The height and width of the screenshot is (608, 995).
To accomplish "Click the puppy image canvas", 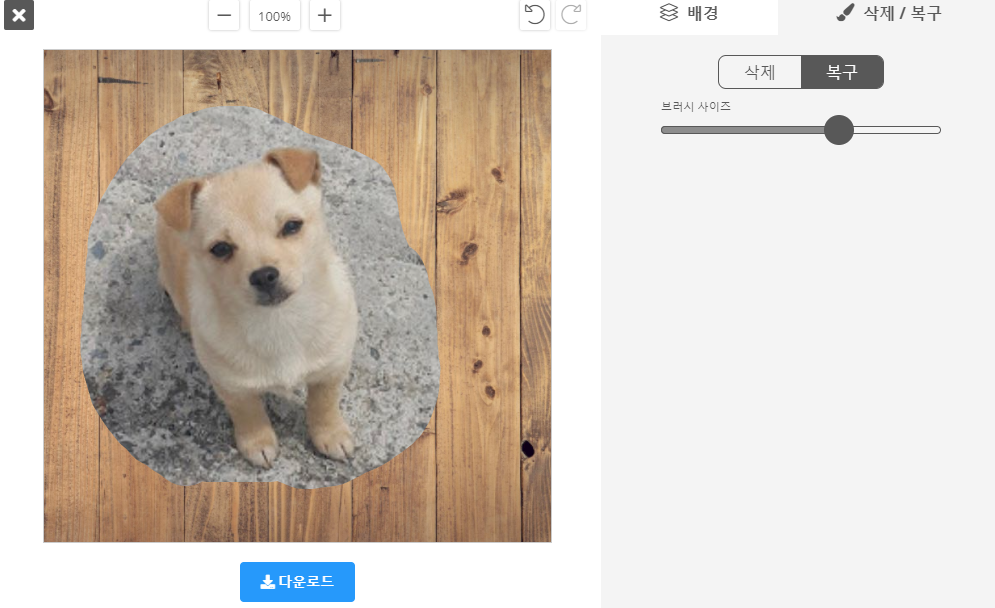I will (297, 296).
